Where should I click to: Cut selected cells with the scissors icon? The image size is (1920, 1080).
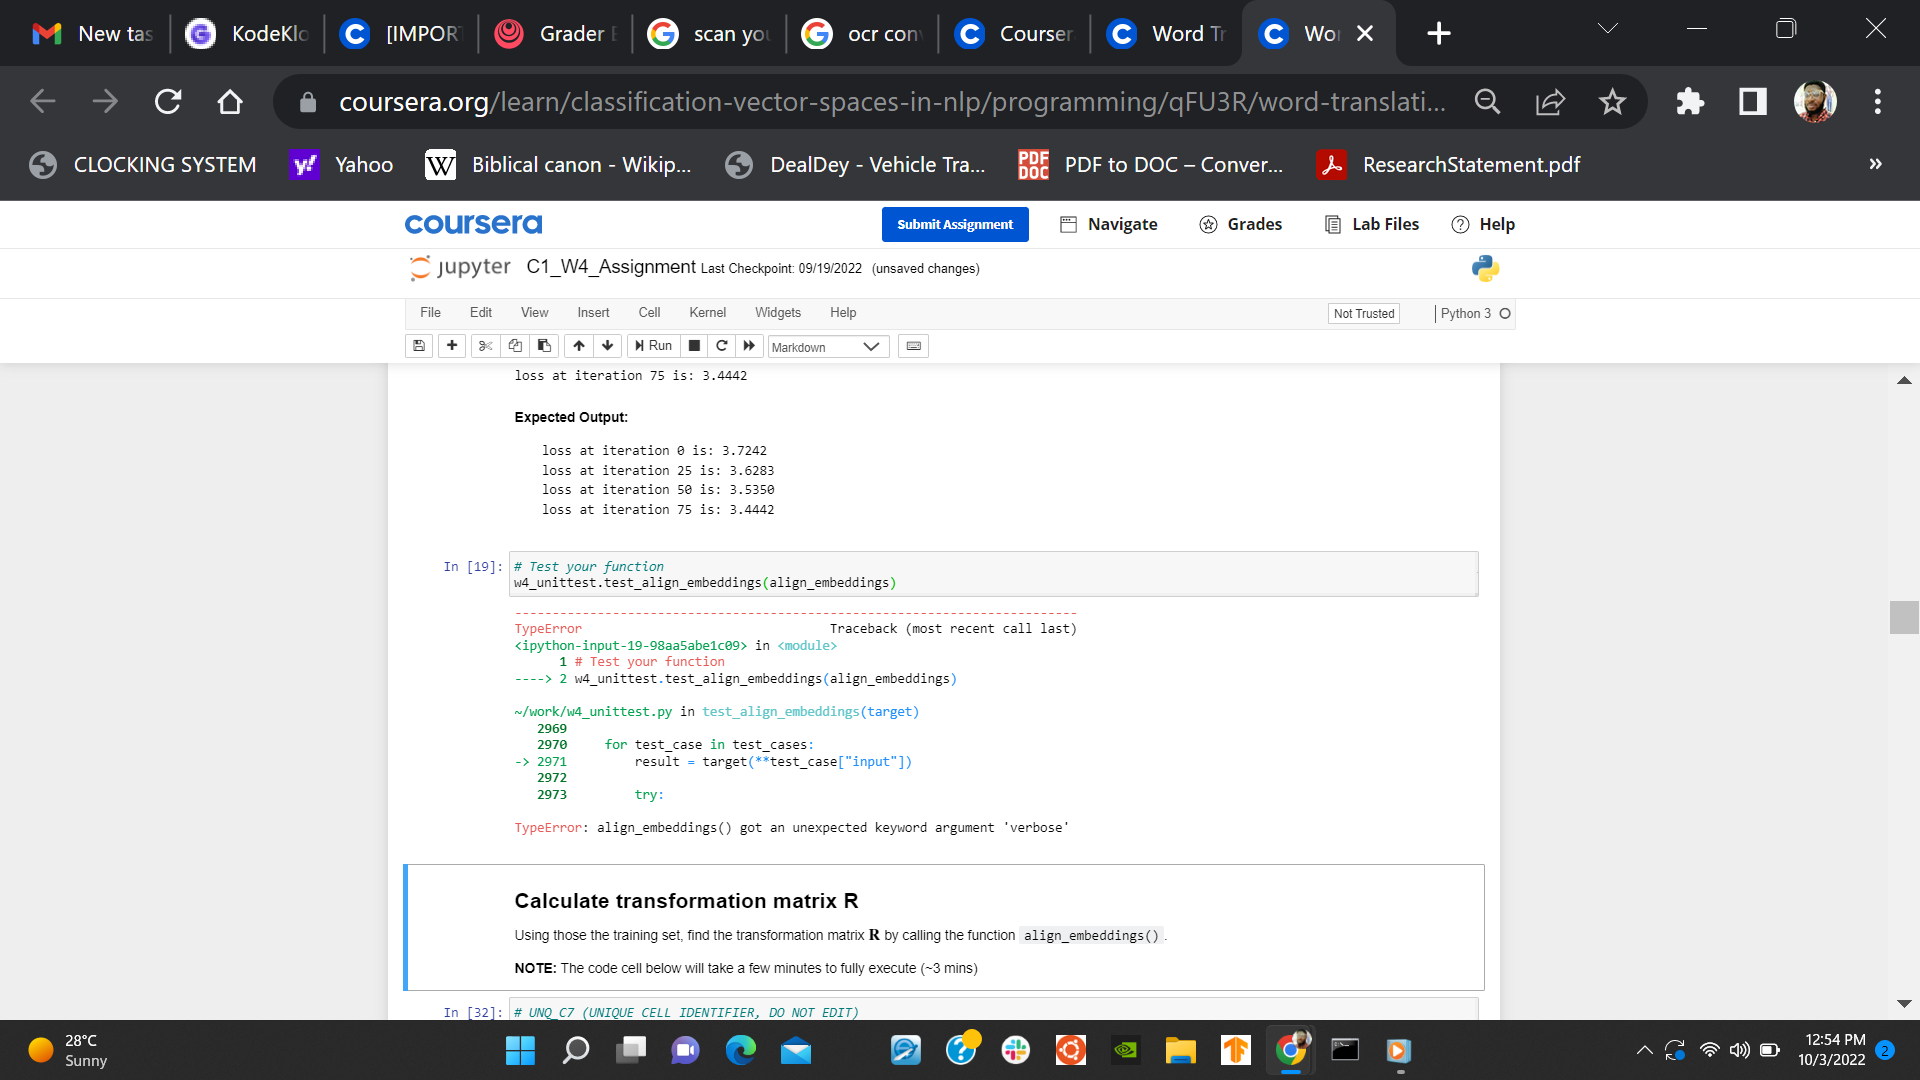tap(485, 346)
